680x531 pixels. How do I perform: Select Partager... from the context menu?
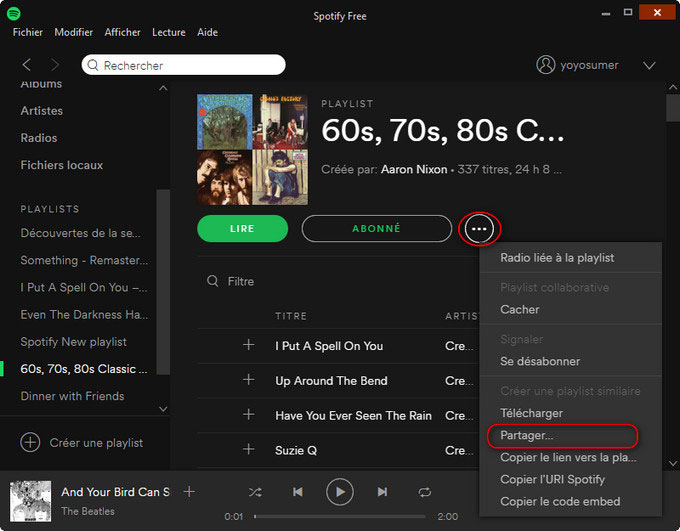coord(527,436)
